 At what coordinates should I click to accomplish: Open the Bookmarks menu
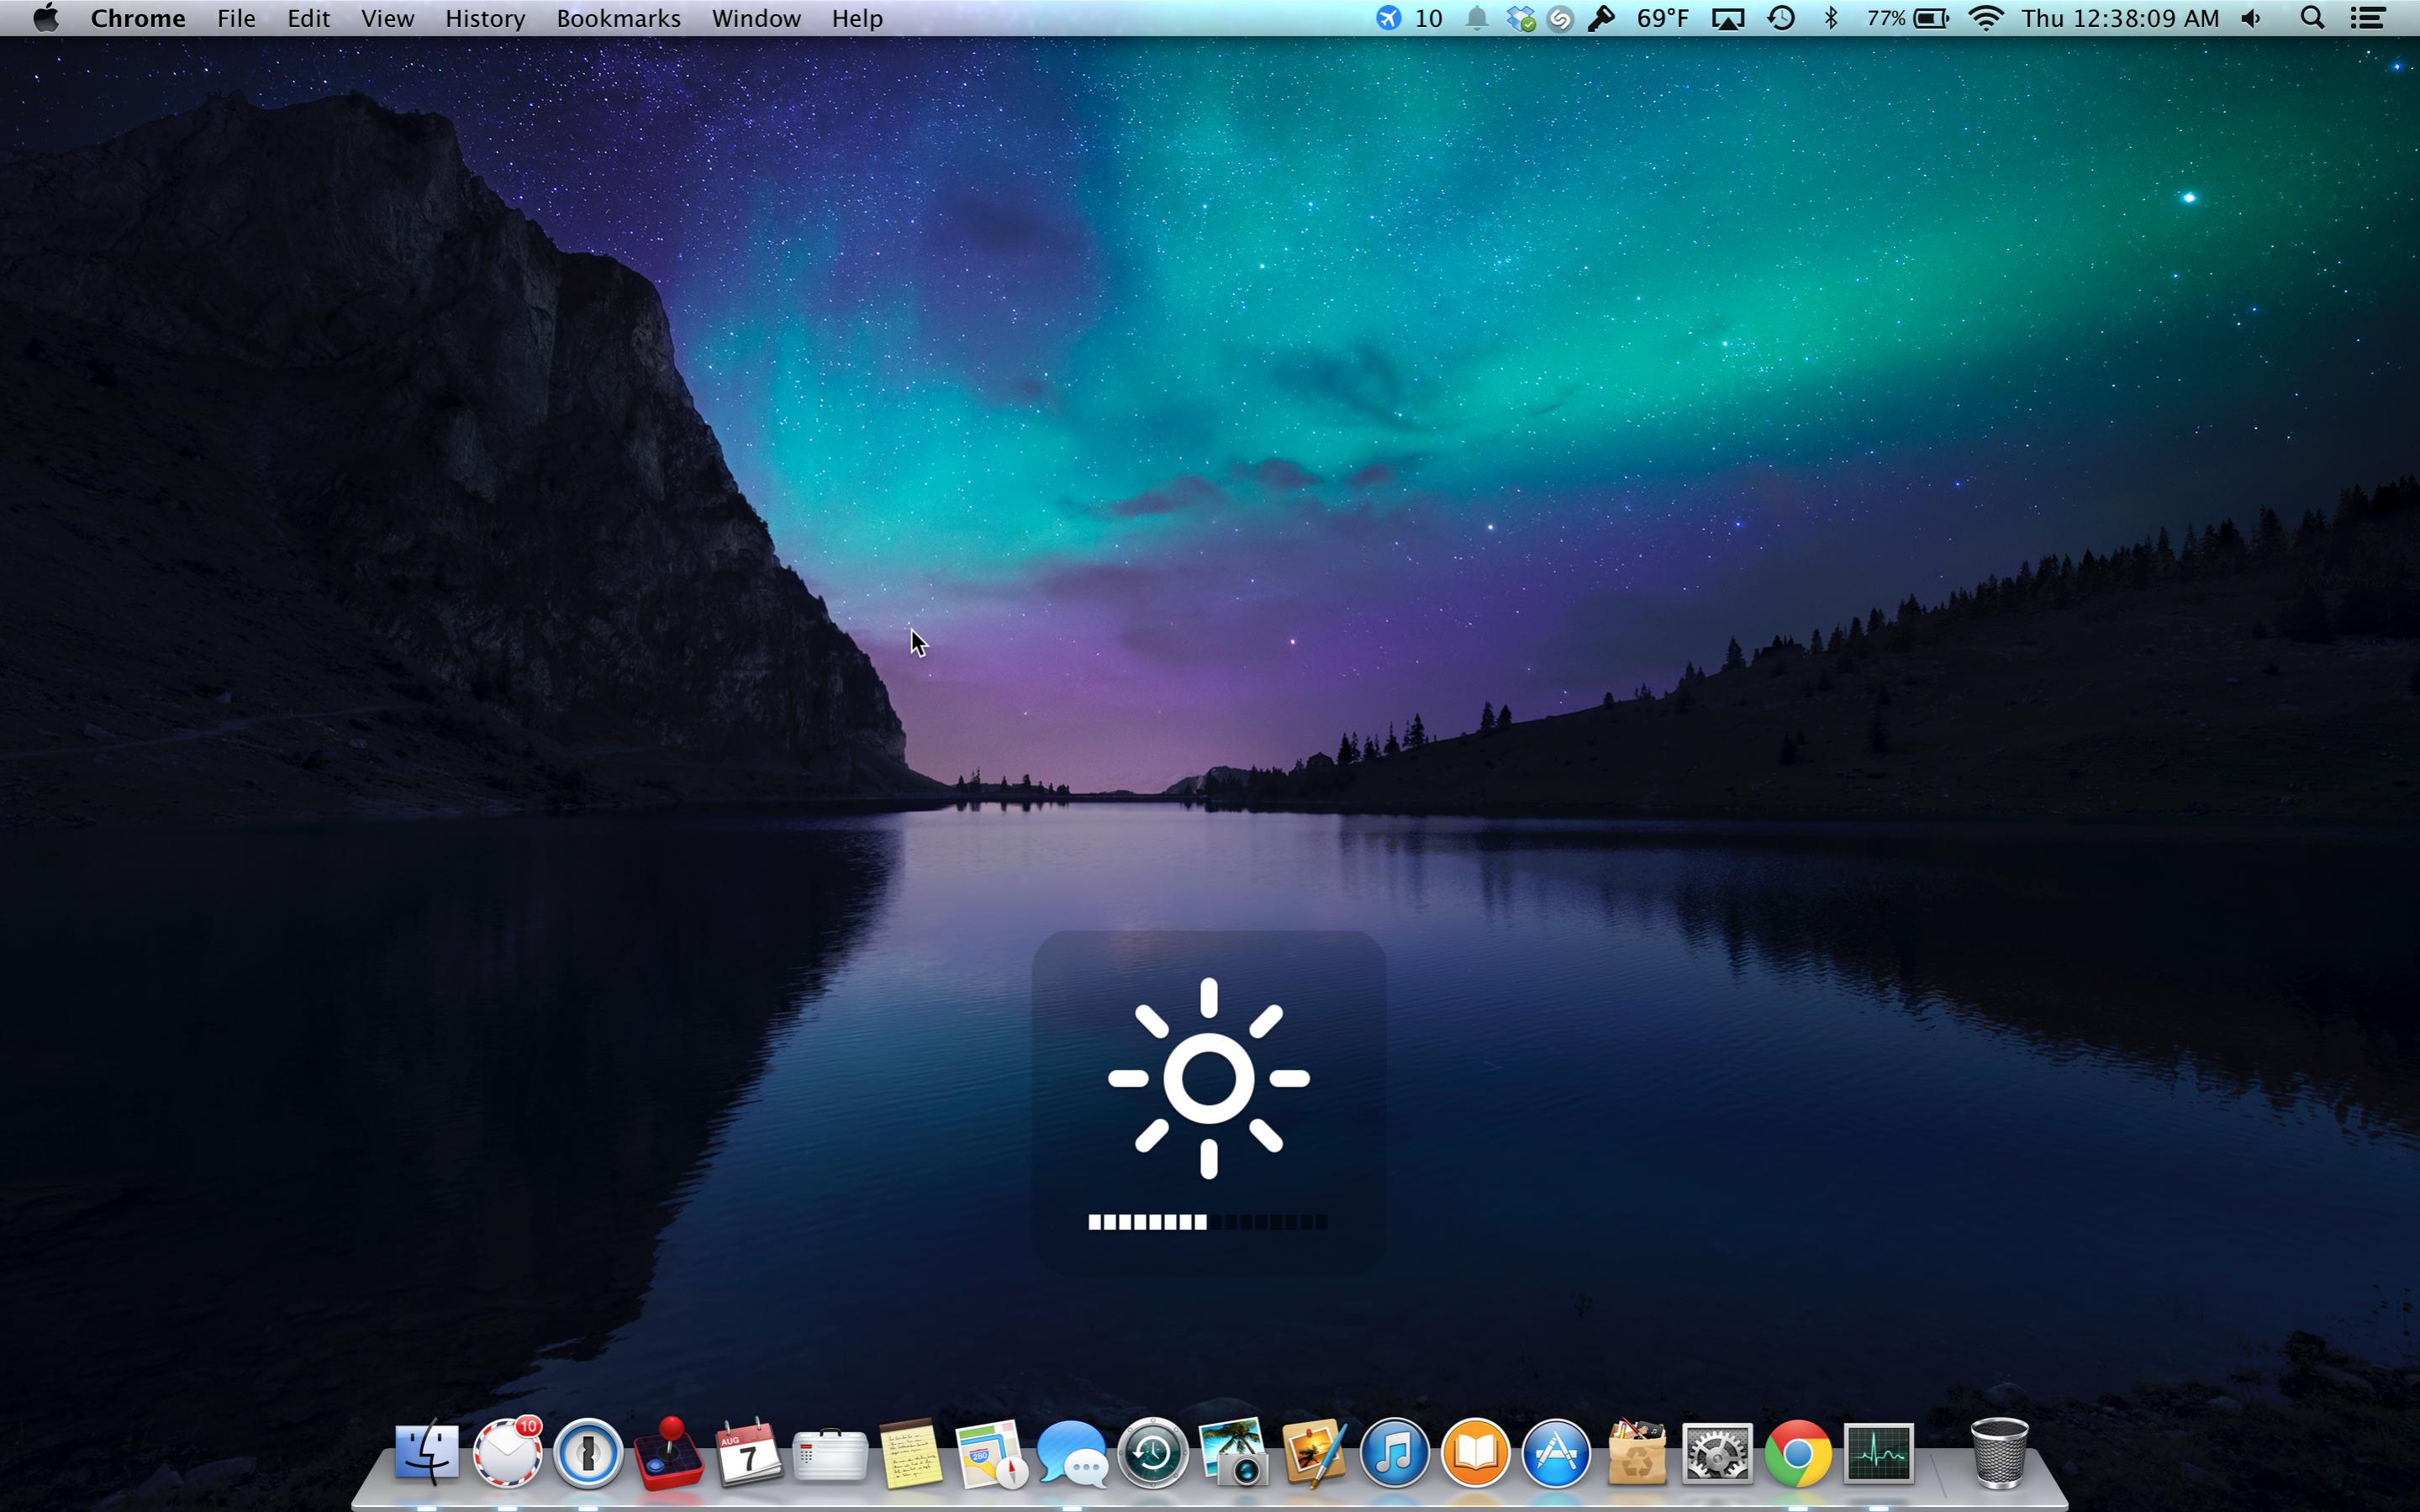pyautogui.click(x=618, y=18)
